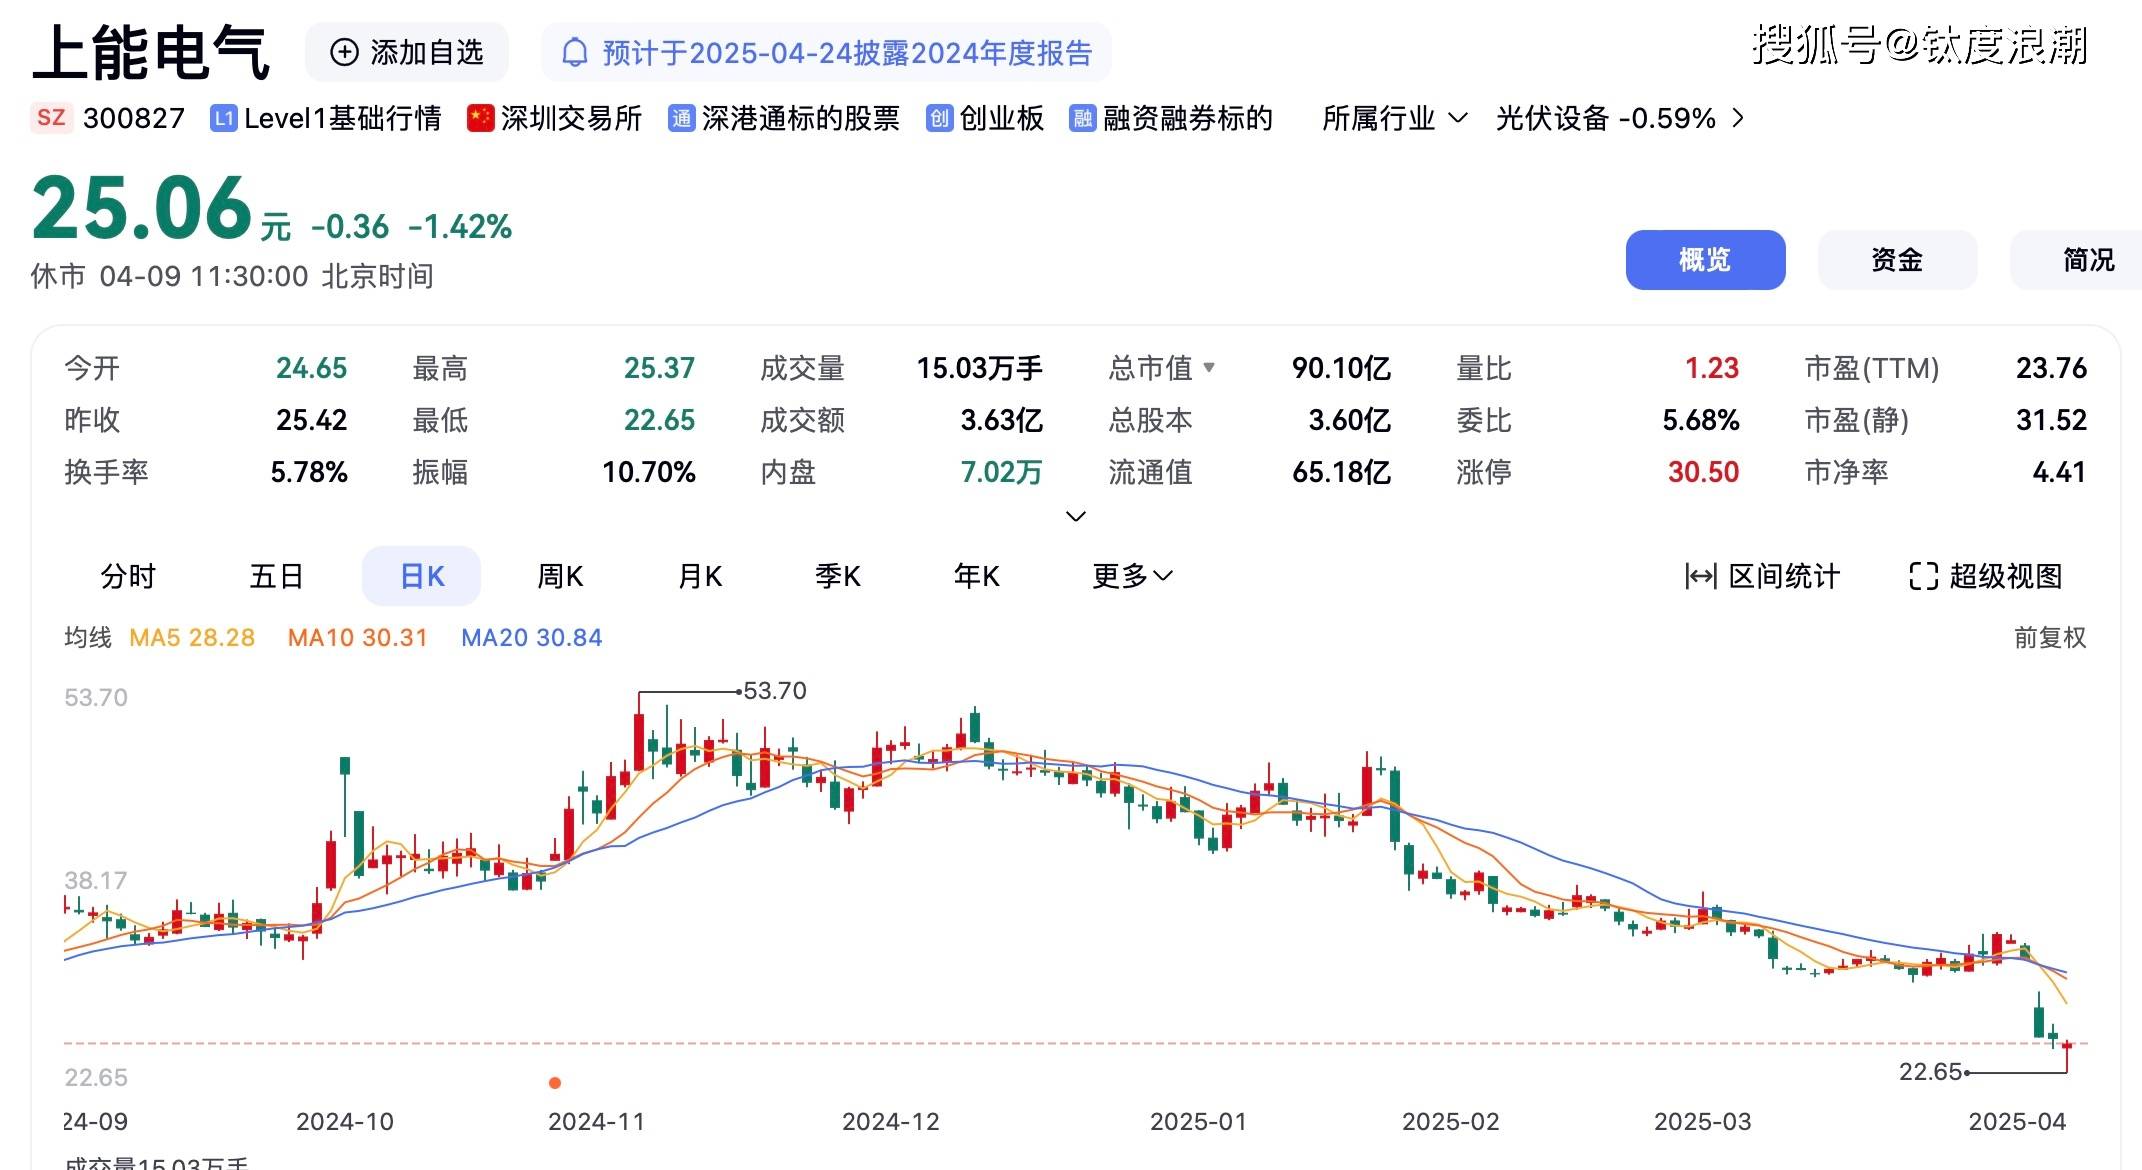Click the plus icon in 添加自选
Screen dimensions: 2142x1170
click(x=344, y=53)
